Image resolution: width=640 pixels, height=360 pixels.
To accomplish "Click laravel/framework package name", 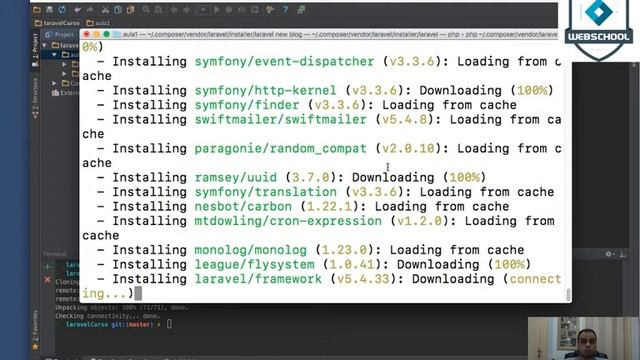I will pyautogui.click(x=258, y=279).
